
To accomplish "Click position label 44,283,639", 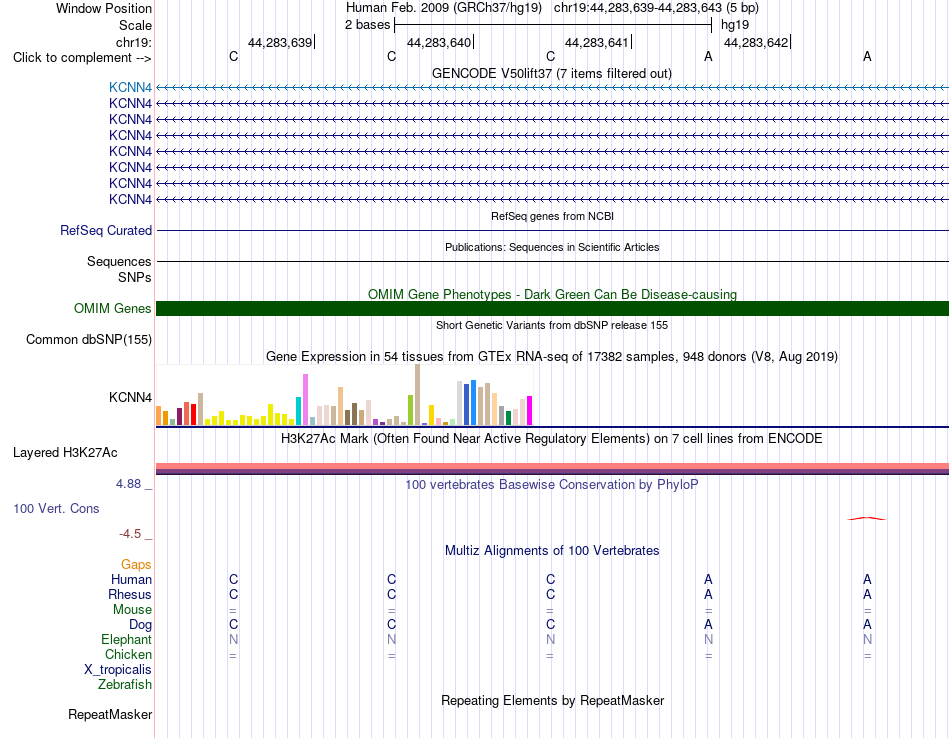I will [280, 42].
